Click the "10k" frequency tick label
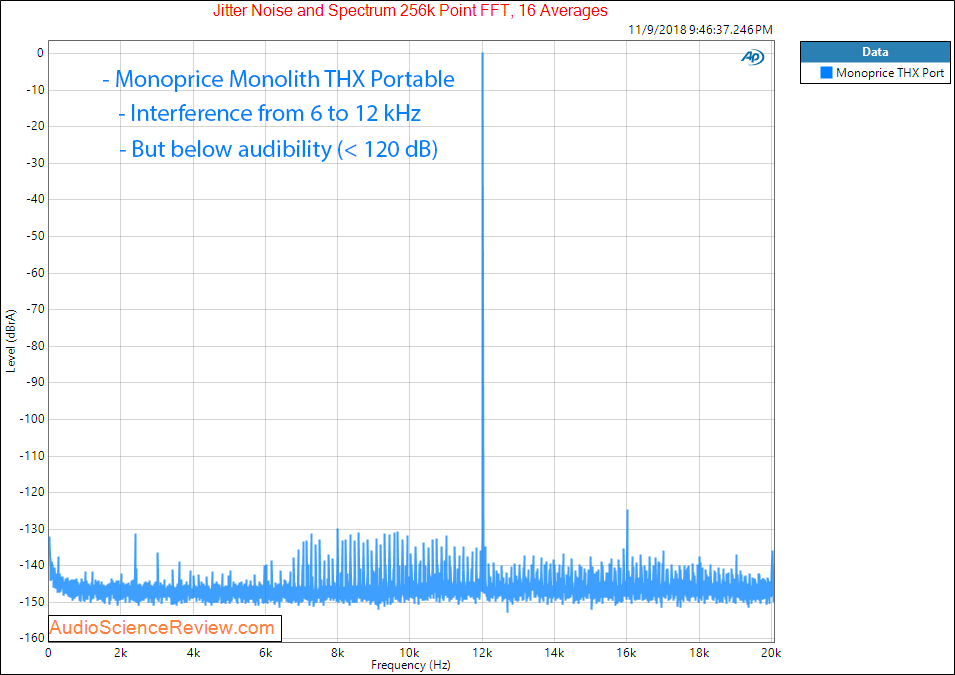The width and height of the screenshot is (955, 675). (409, 652)
